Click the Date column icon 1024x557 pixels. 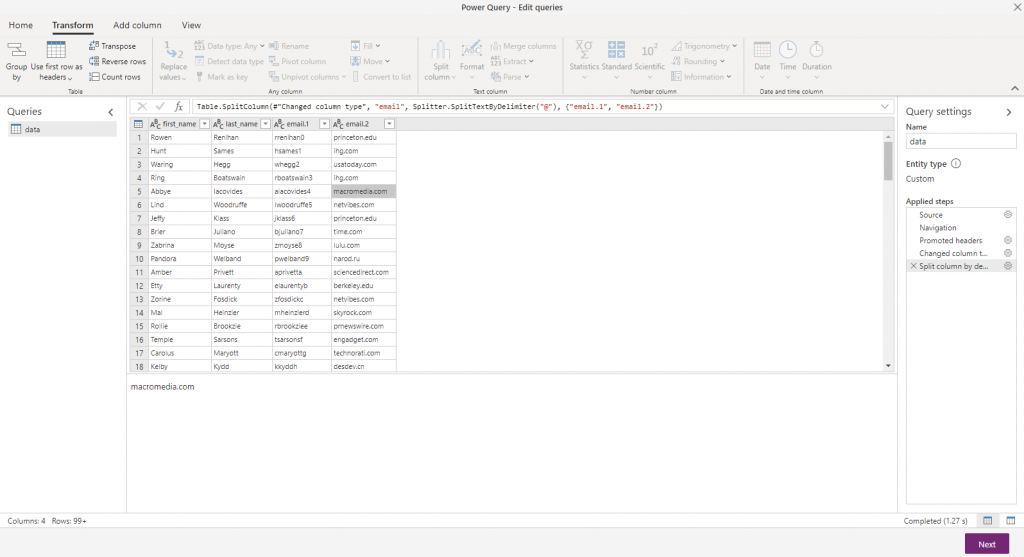pos(762,50)
